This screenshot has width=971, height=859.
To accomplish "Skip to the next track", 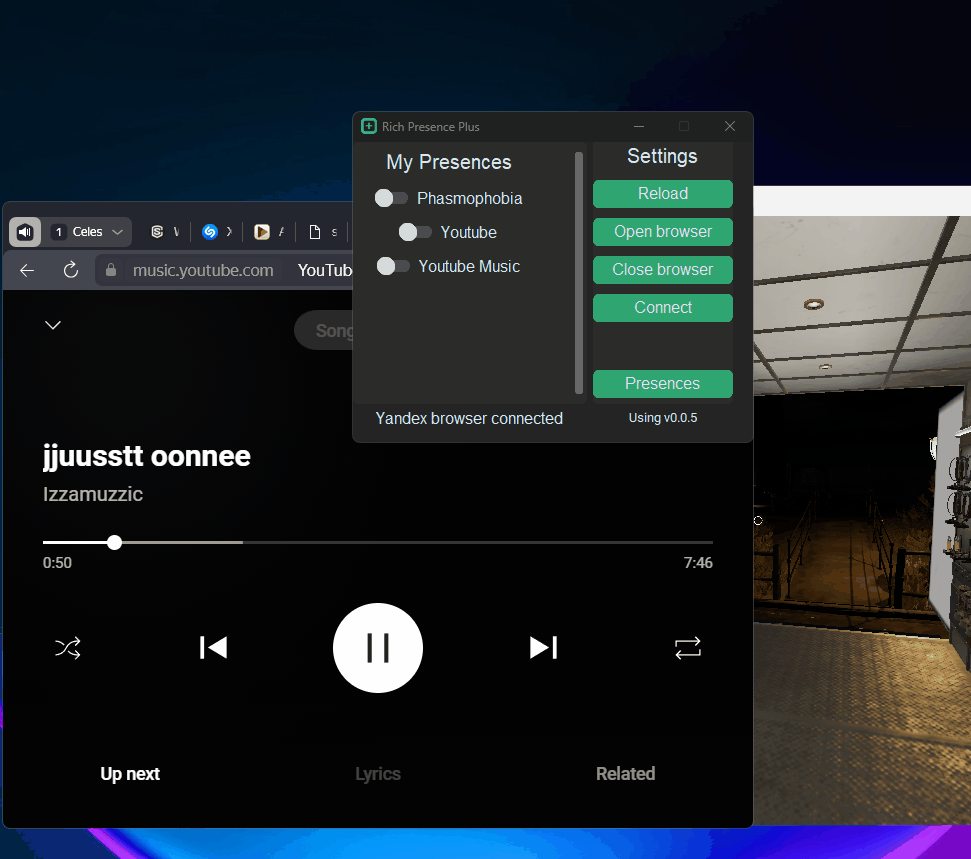I will click(544, 648).
